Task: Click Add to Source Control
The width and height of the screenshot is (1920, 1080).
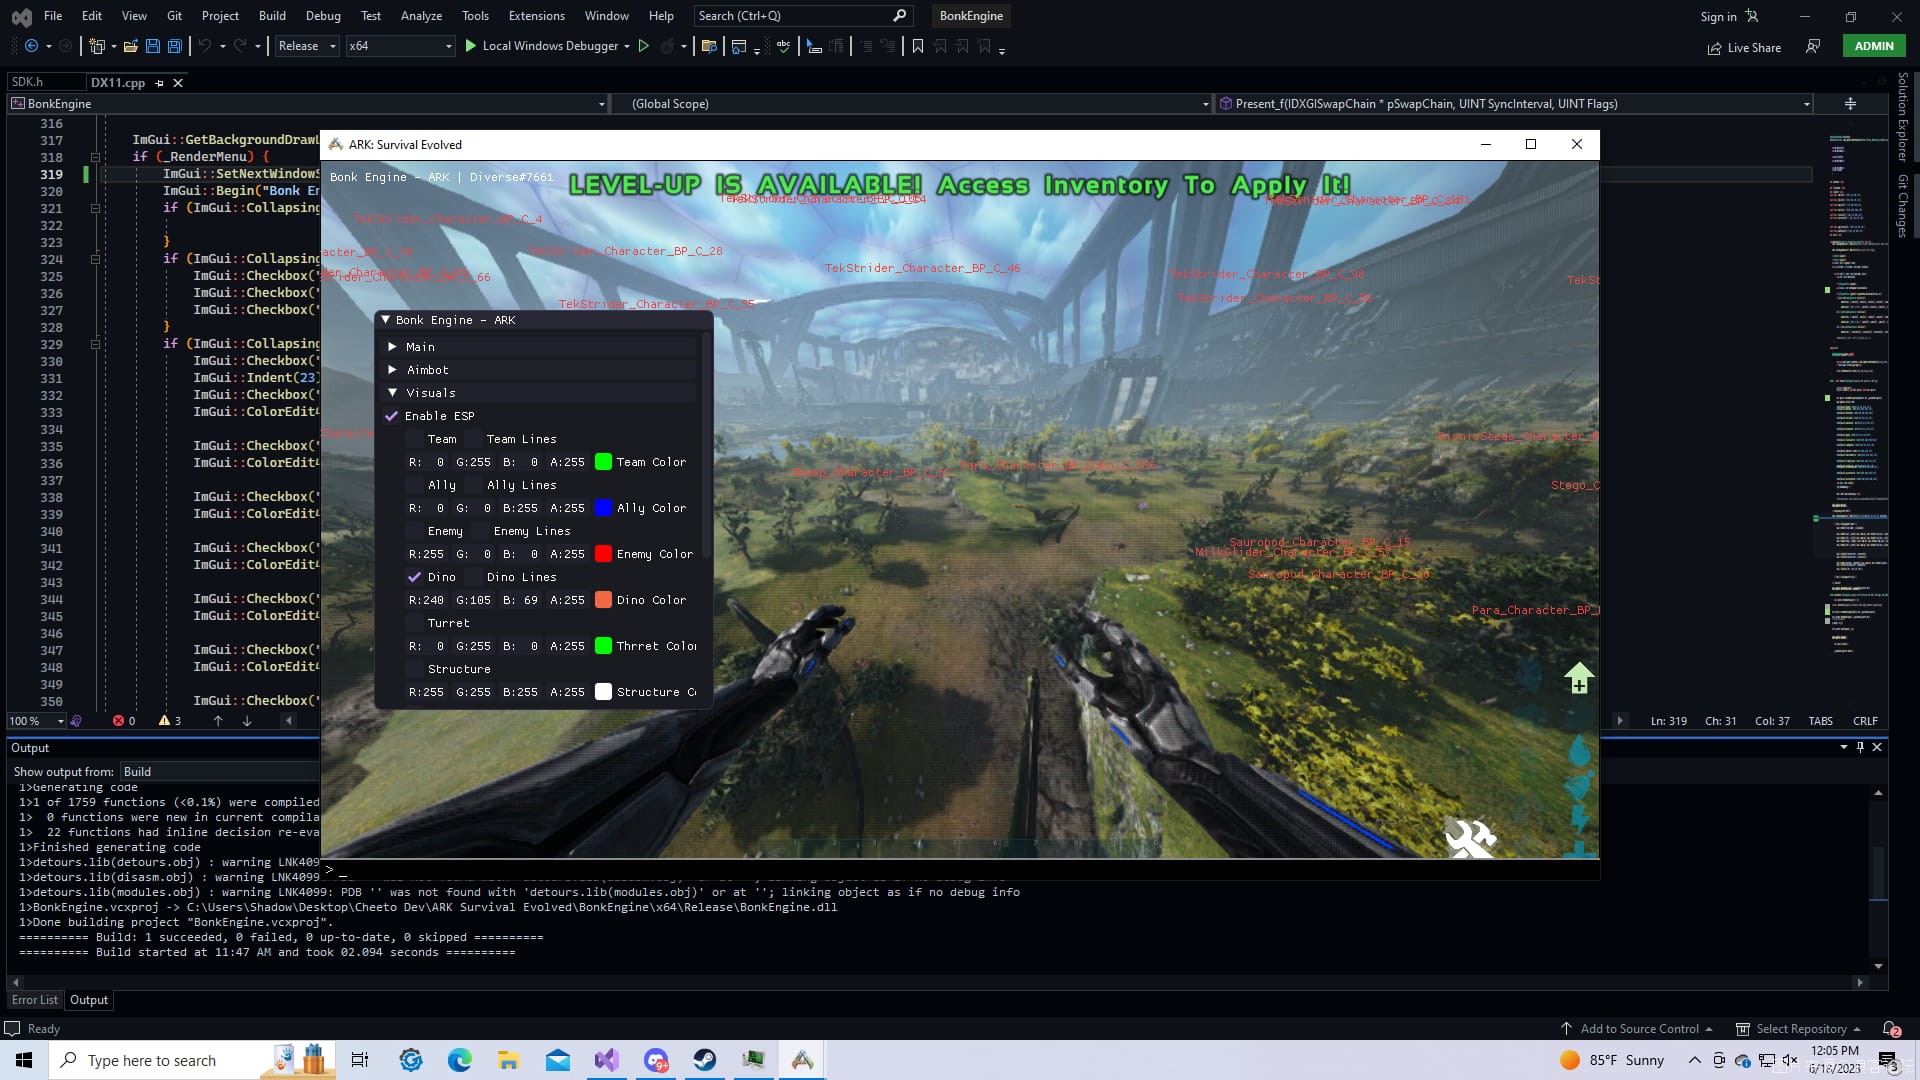Action: (x=1638, y=1029)
